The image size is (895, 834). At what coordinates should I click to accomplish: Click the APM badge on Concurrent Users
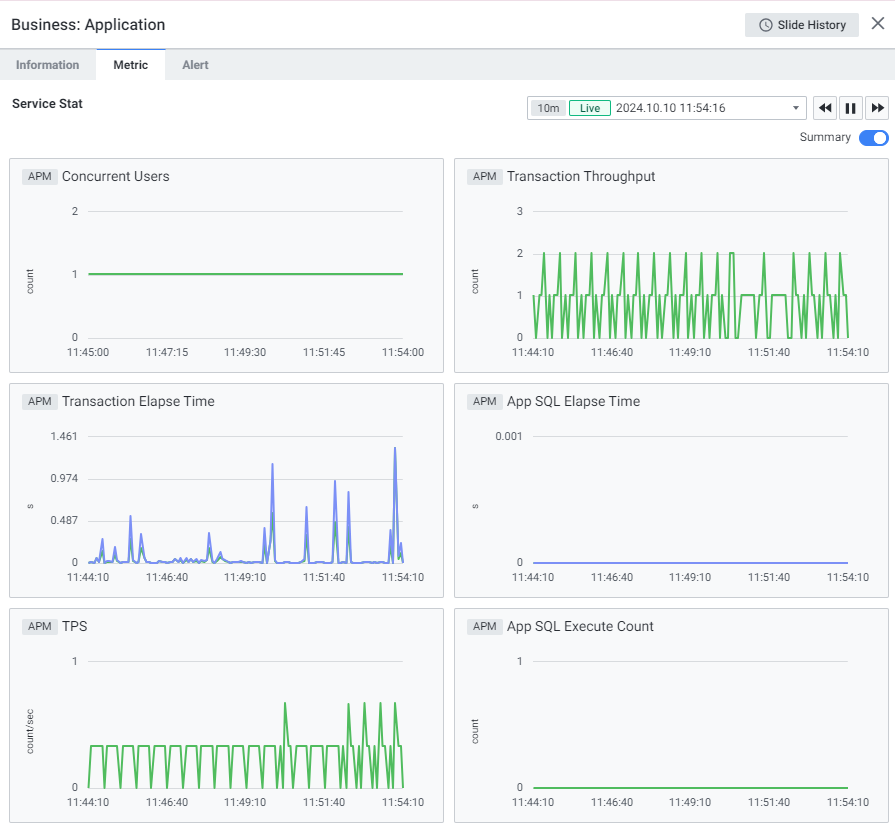pyautogui.click(x=40, y=177)
